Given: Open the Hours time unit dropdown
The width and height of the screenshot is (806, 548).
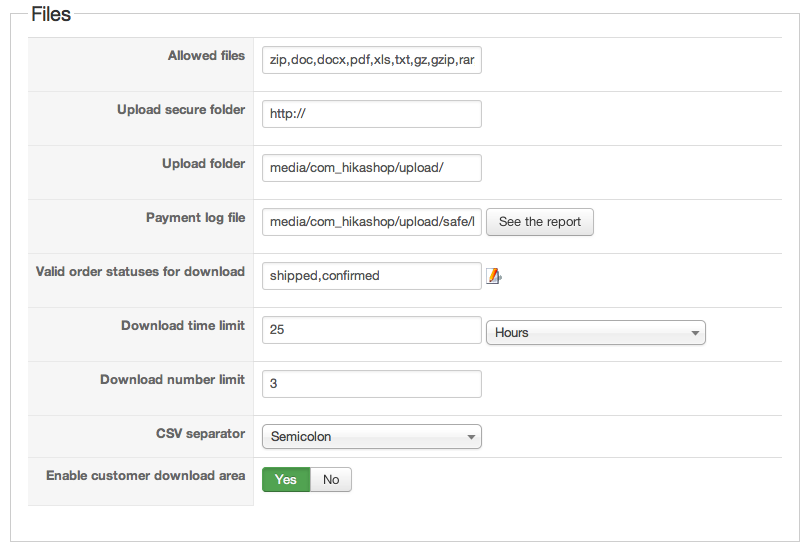Looking at the screenshot, I should coord(596,332).
